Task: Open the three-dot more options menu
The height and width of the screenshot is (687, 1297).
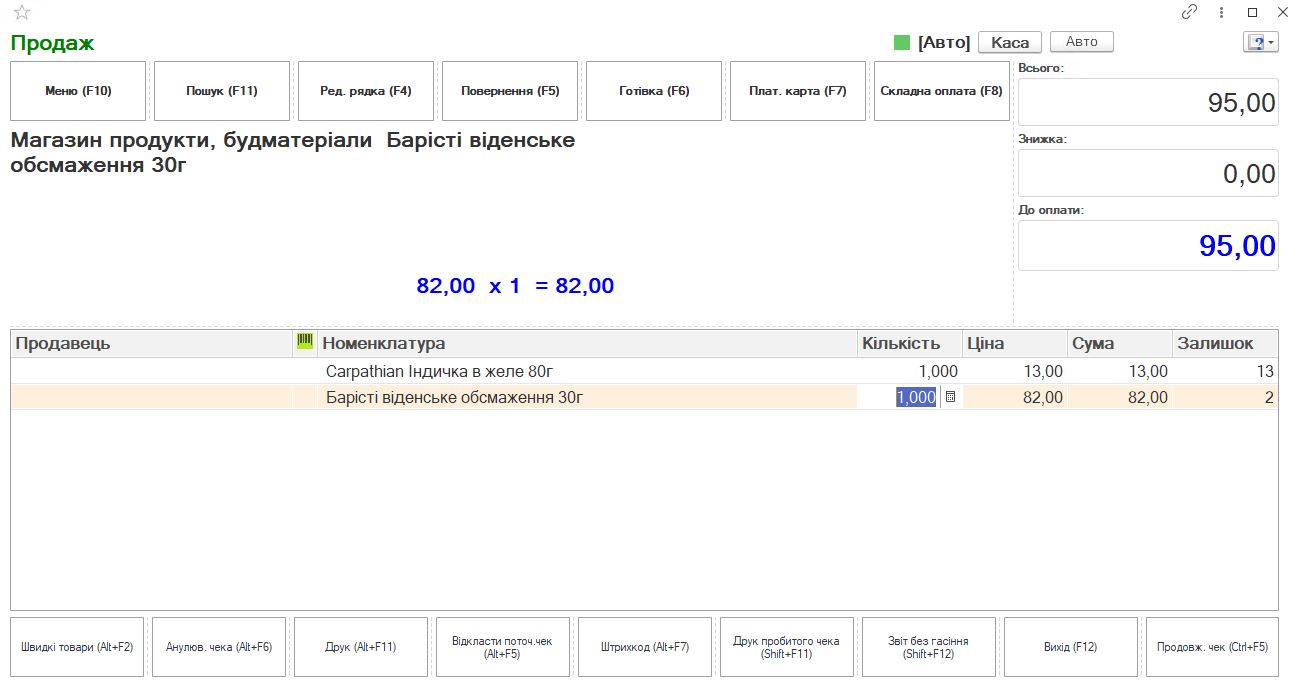Action: coord(1221,13)
